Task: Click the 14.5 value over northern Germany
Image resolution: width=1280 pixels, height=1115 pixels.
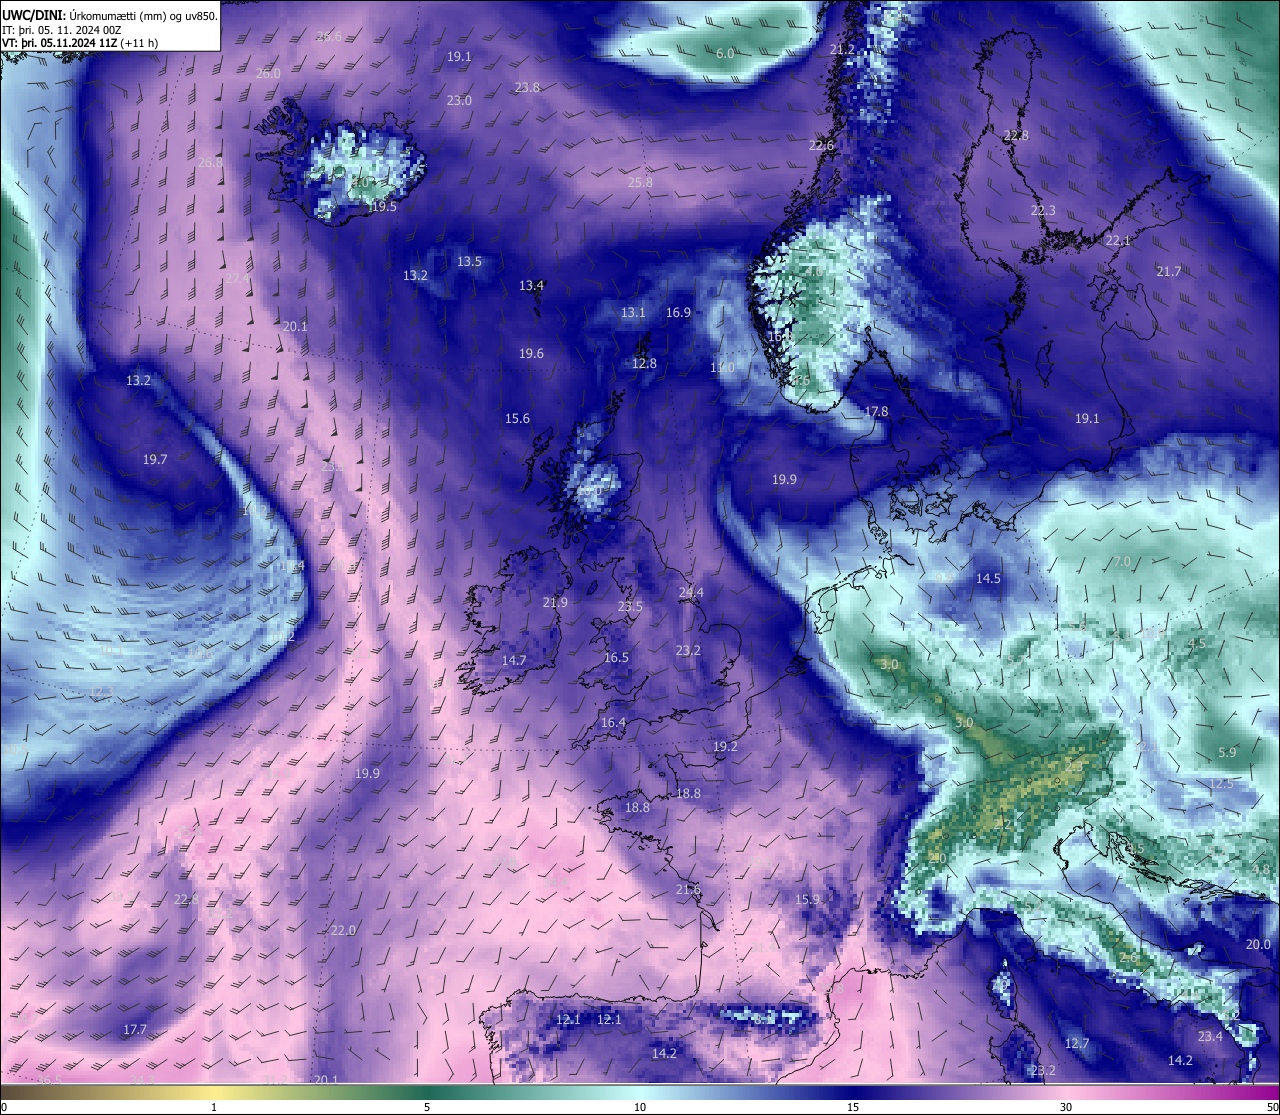Action: pyautogui.click(x=988, y=578)
